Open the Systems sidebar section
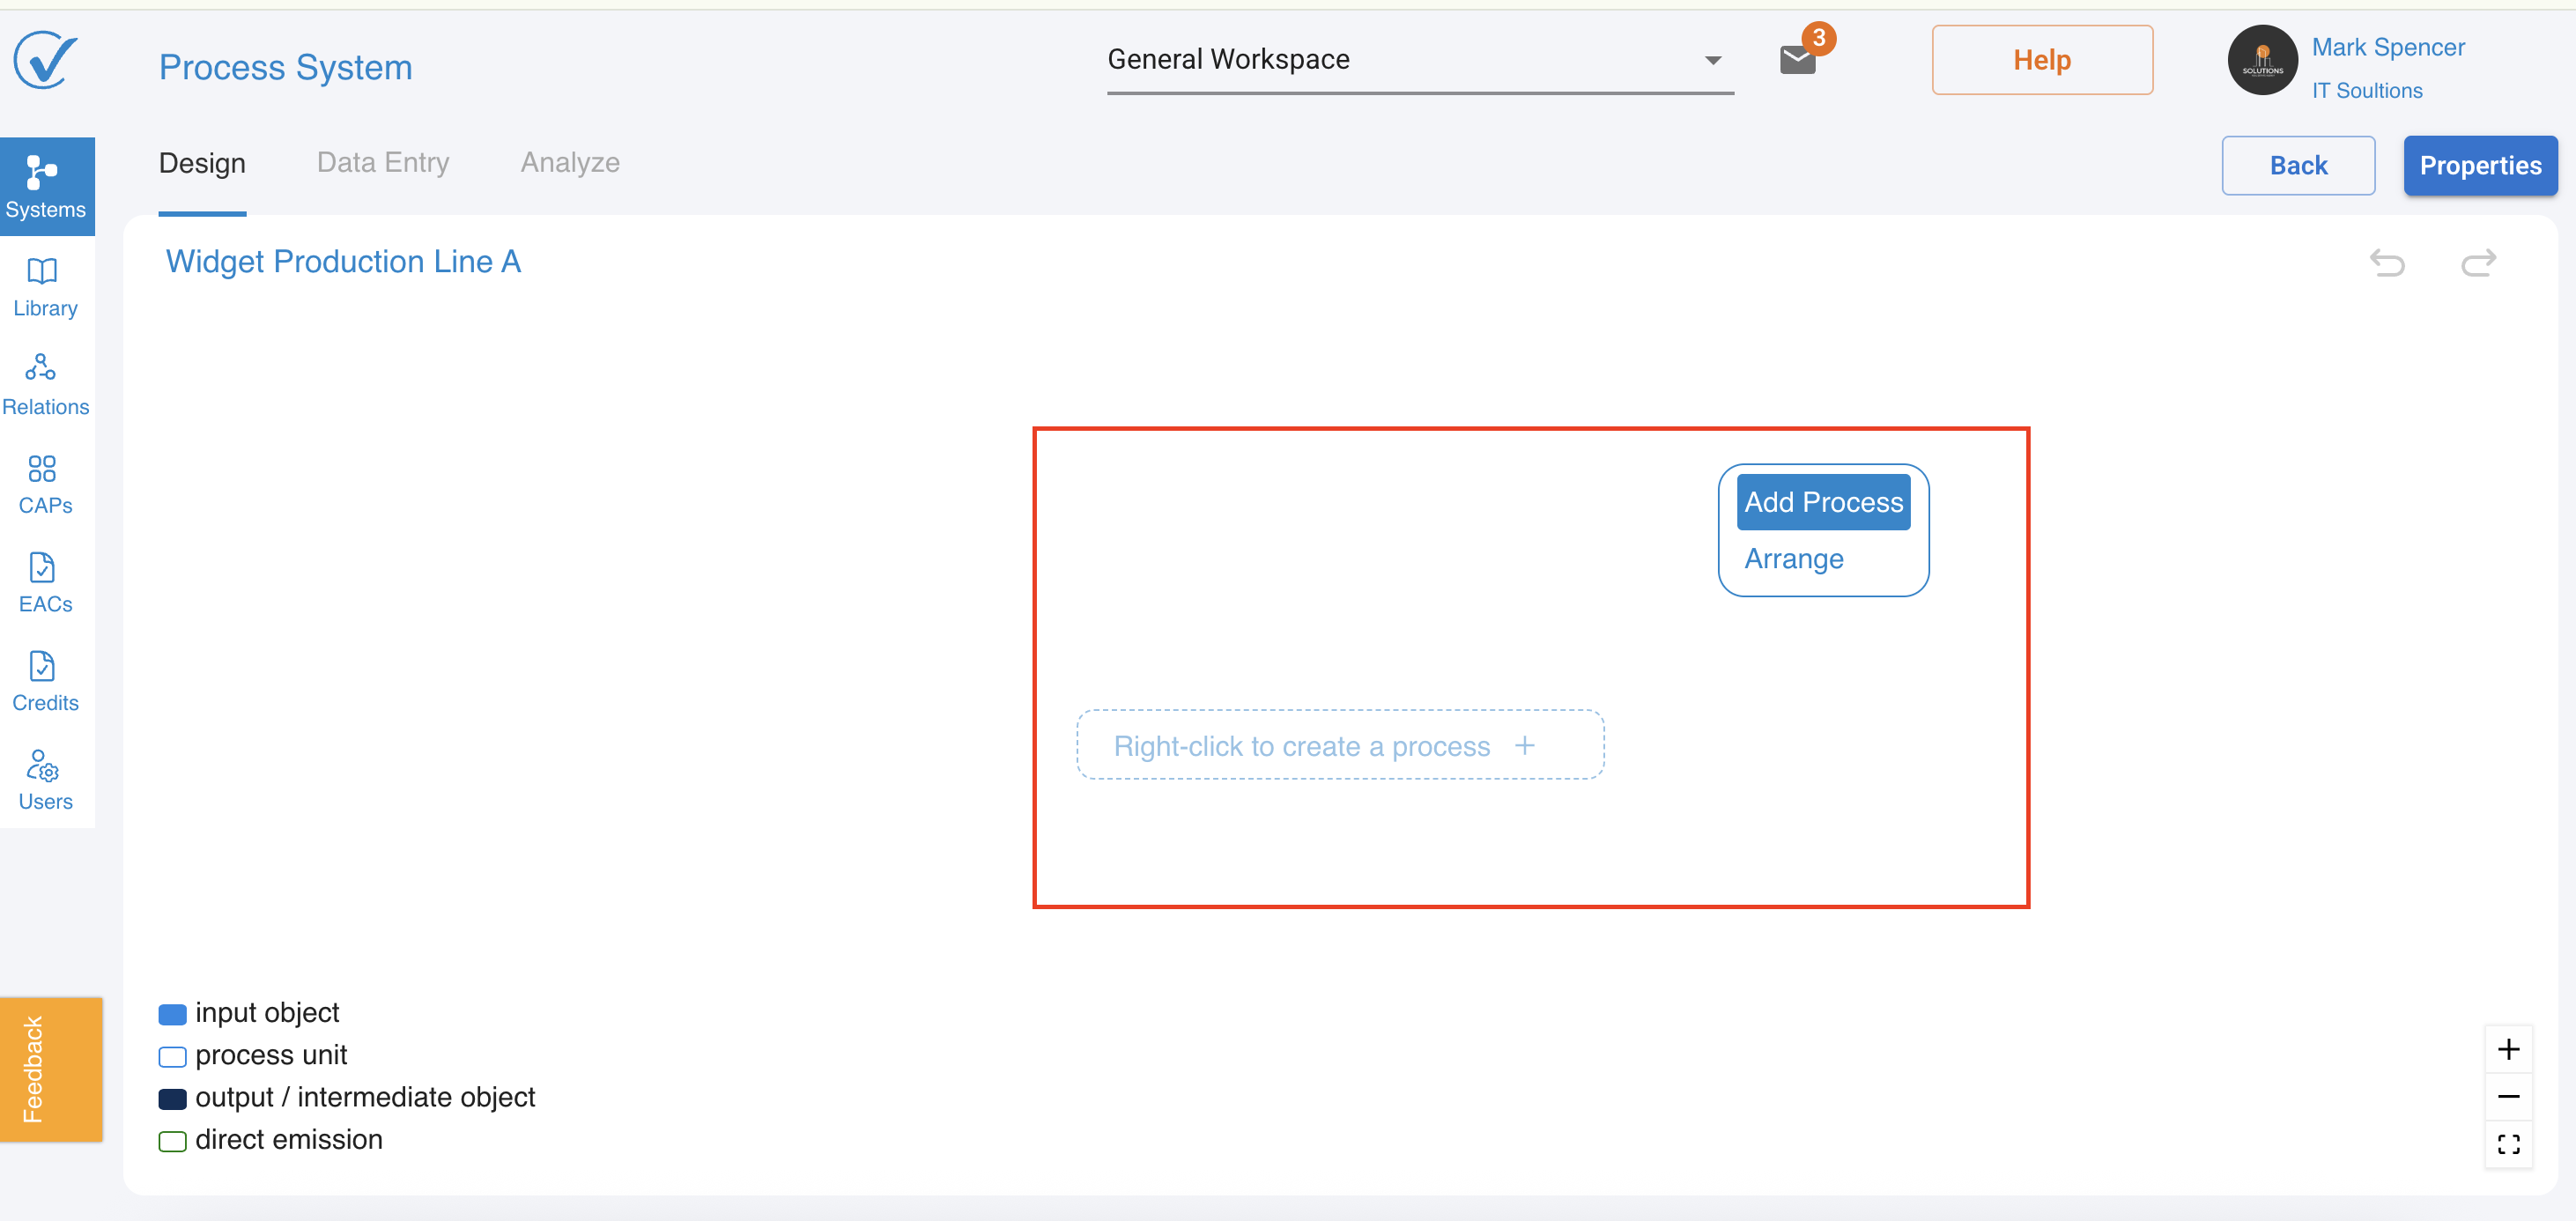The image size is (2576, 1221). click(45, 186)
